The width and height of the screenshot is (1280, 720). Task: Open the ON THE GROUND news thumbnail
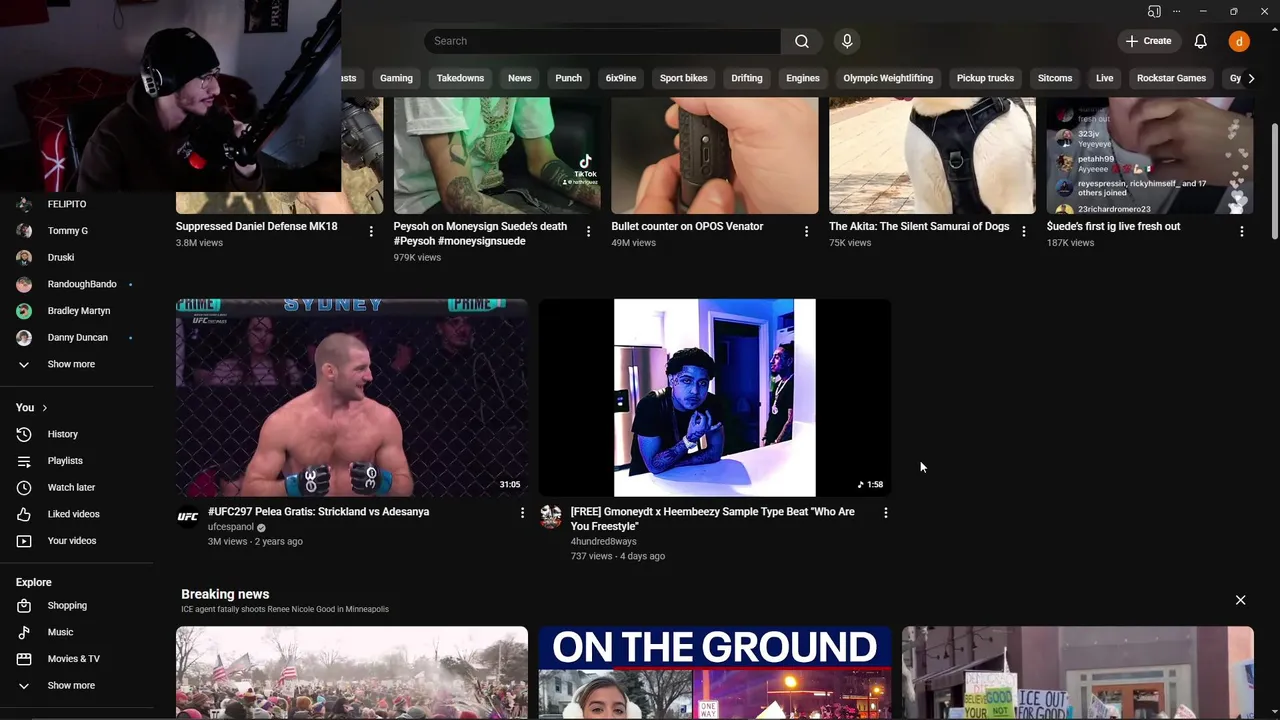coord(715,672)
